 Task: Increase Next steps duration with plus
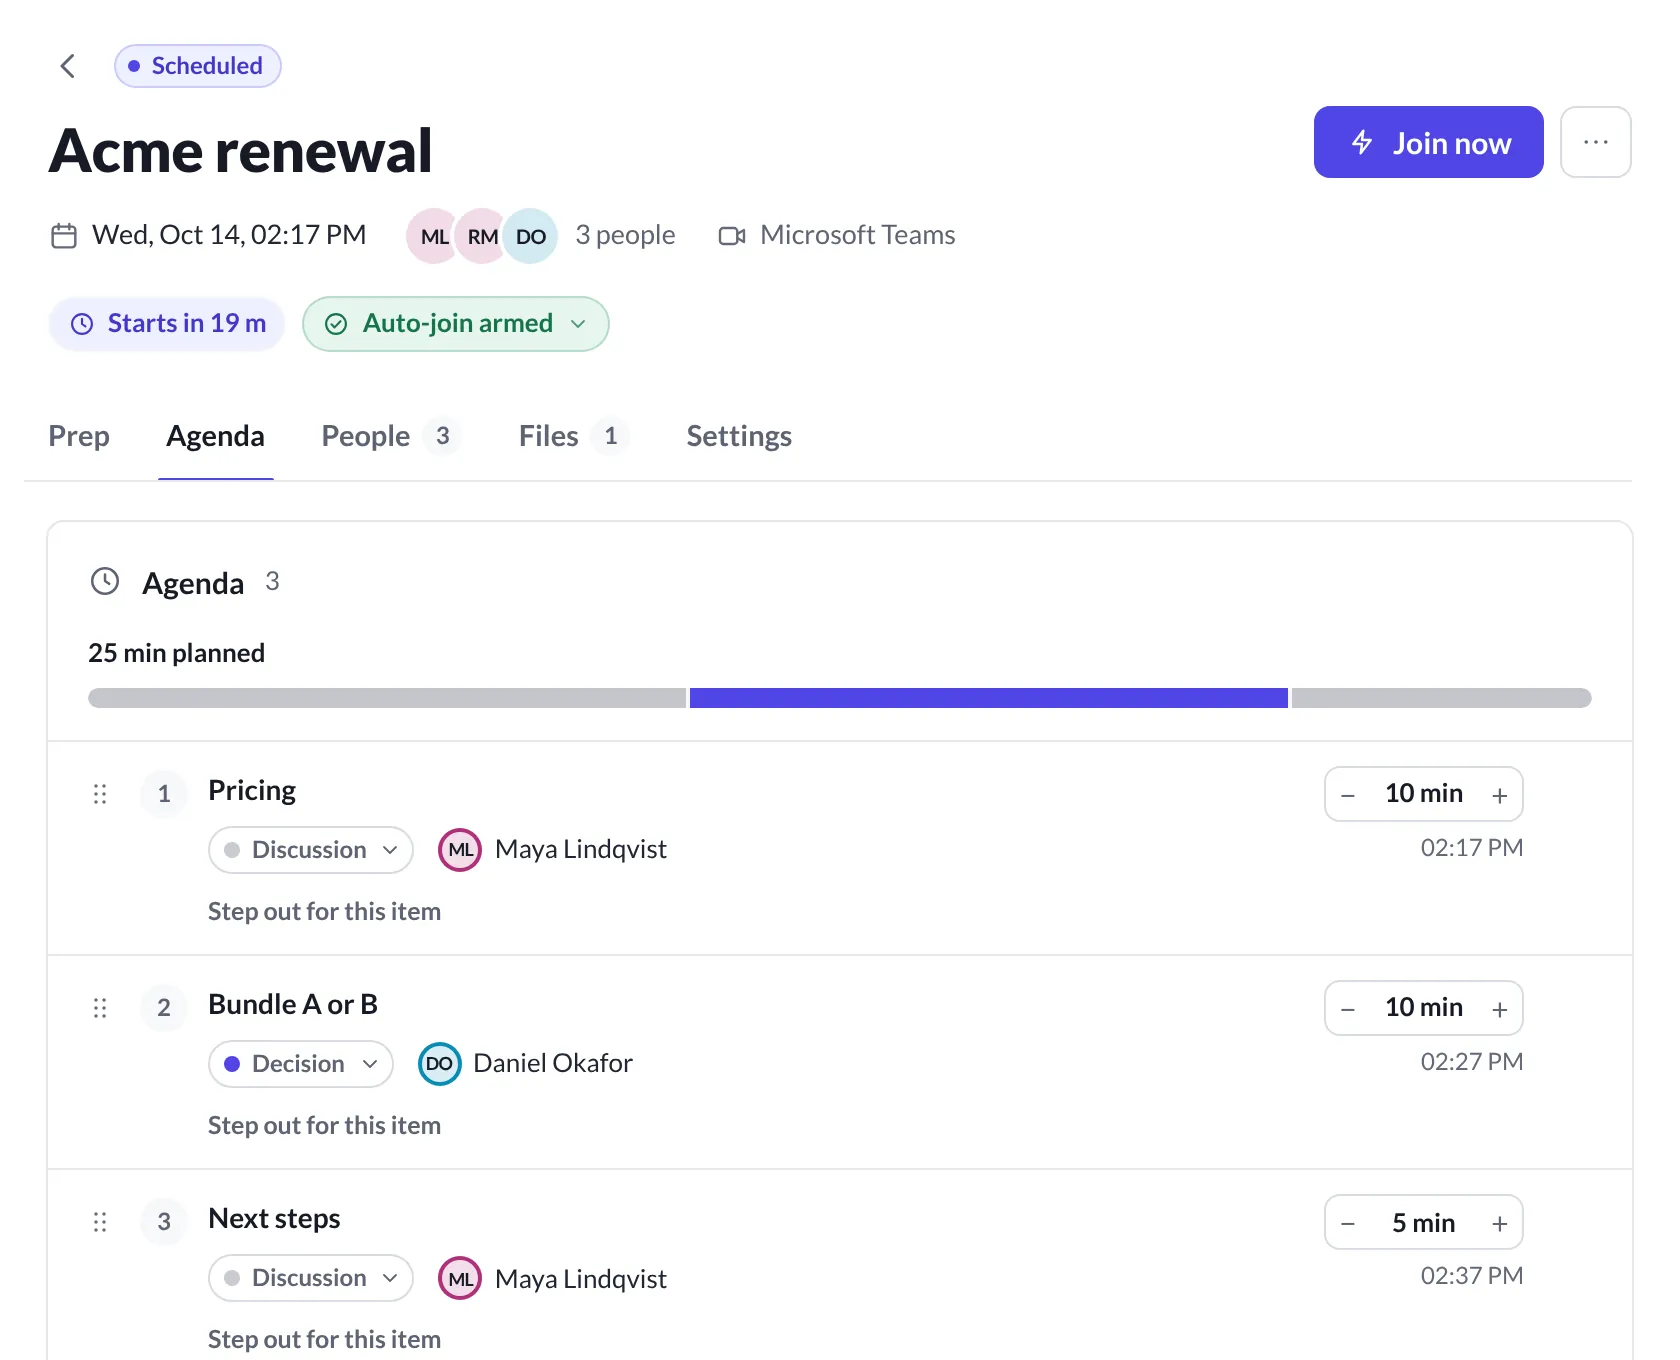(x=1499, y=1223)
